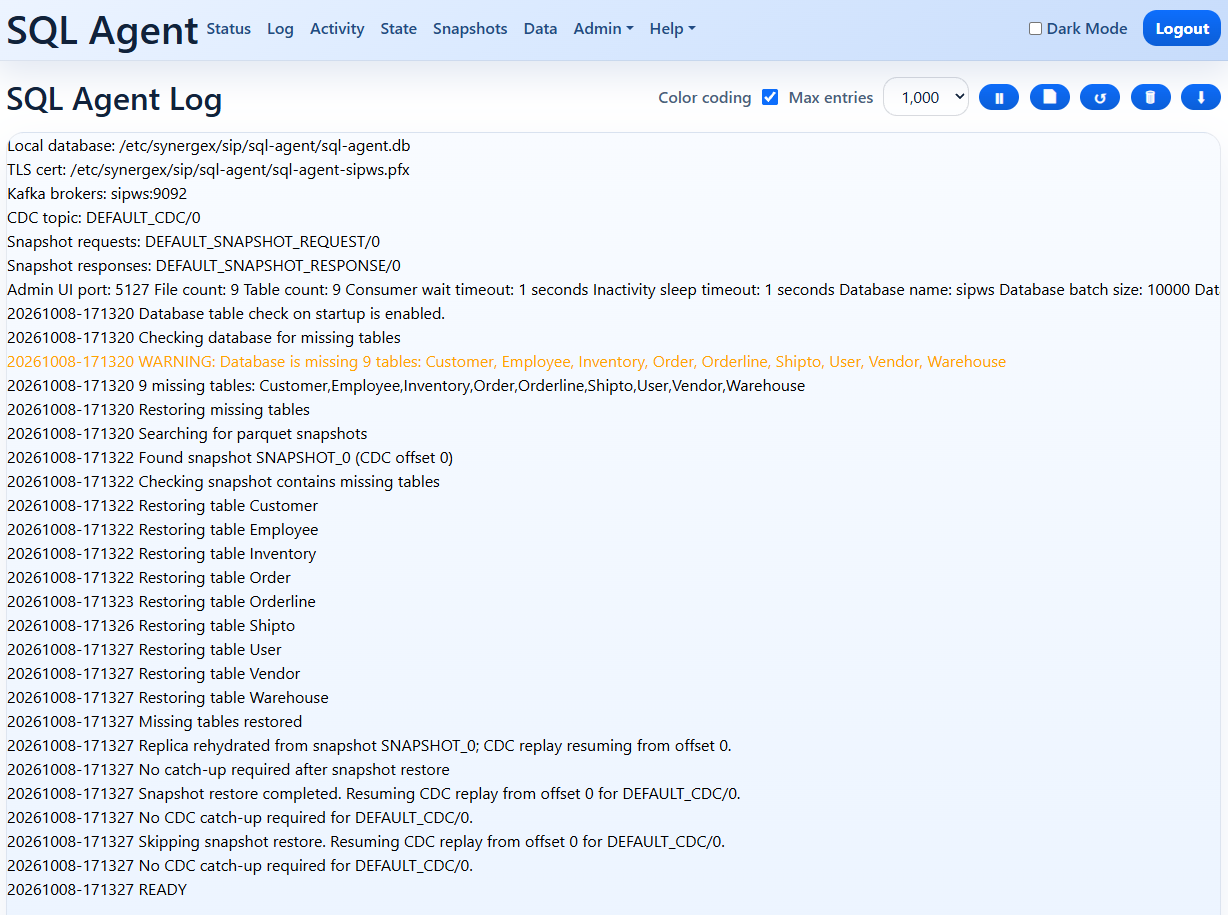The image size is (1228, 915).
Task: Click the Restoring table Vendor log line
Action: pos(153,674)
